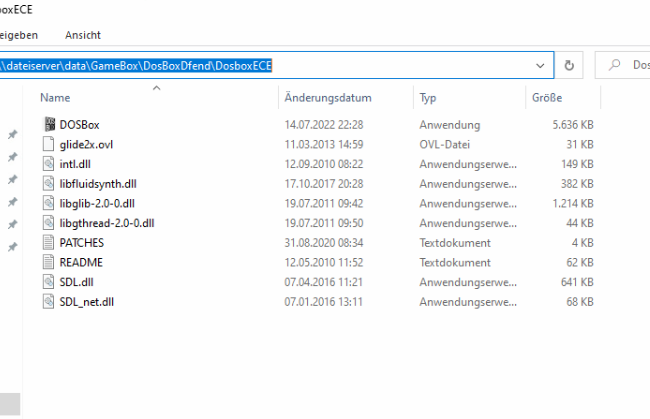
Task: Select the libgthread-2.0-0.dll file name
Action: click(106, 223)
